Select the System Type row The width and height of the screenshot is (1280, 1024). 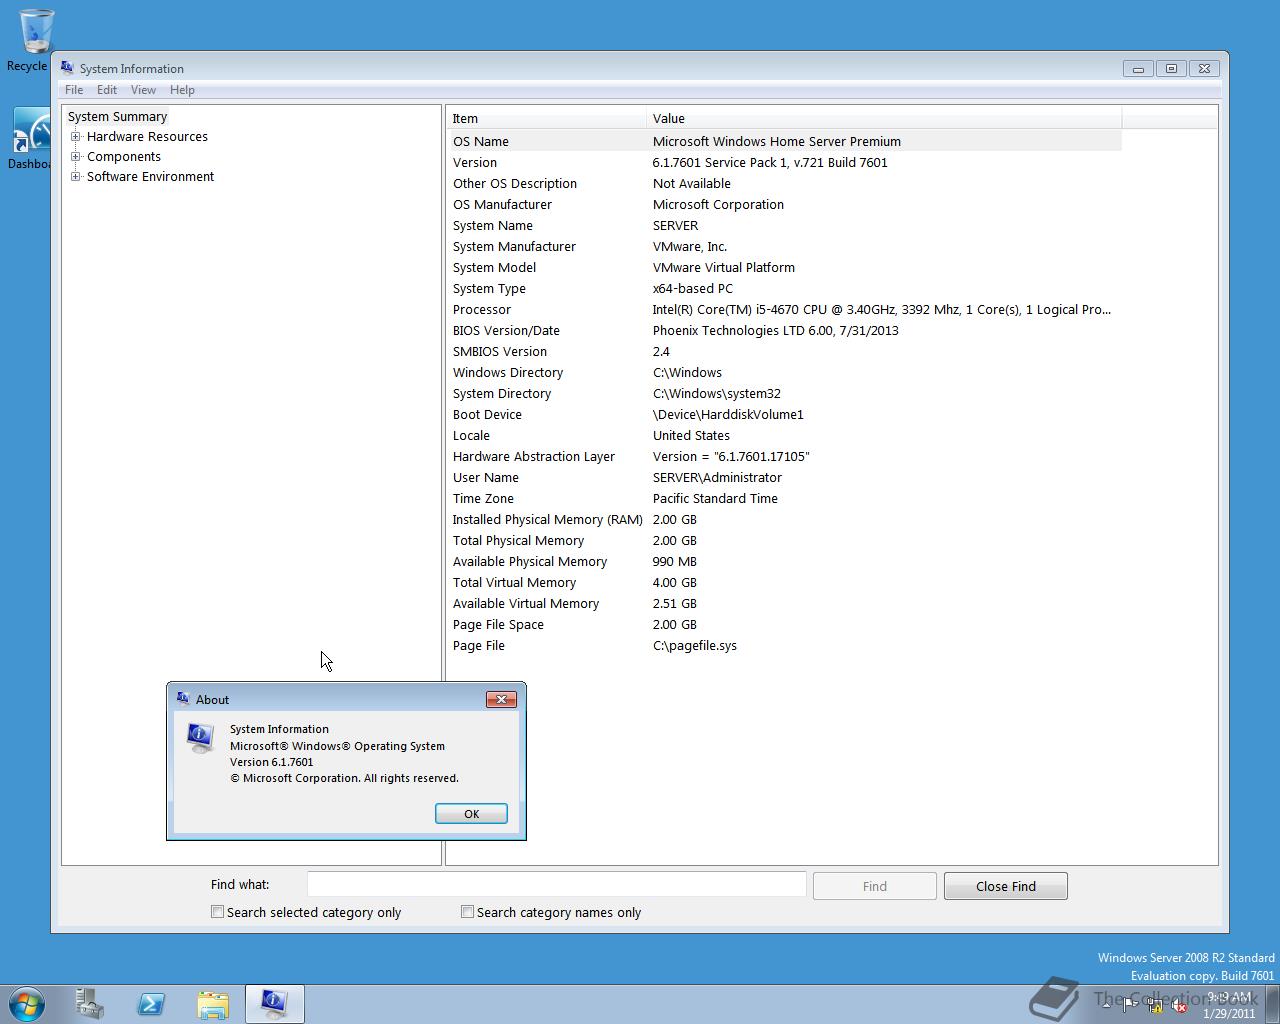(784, 288)
